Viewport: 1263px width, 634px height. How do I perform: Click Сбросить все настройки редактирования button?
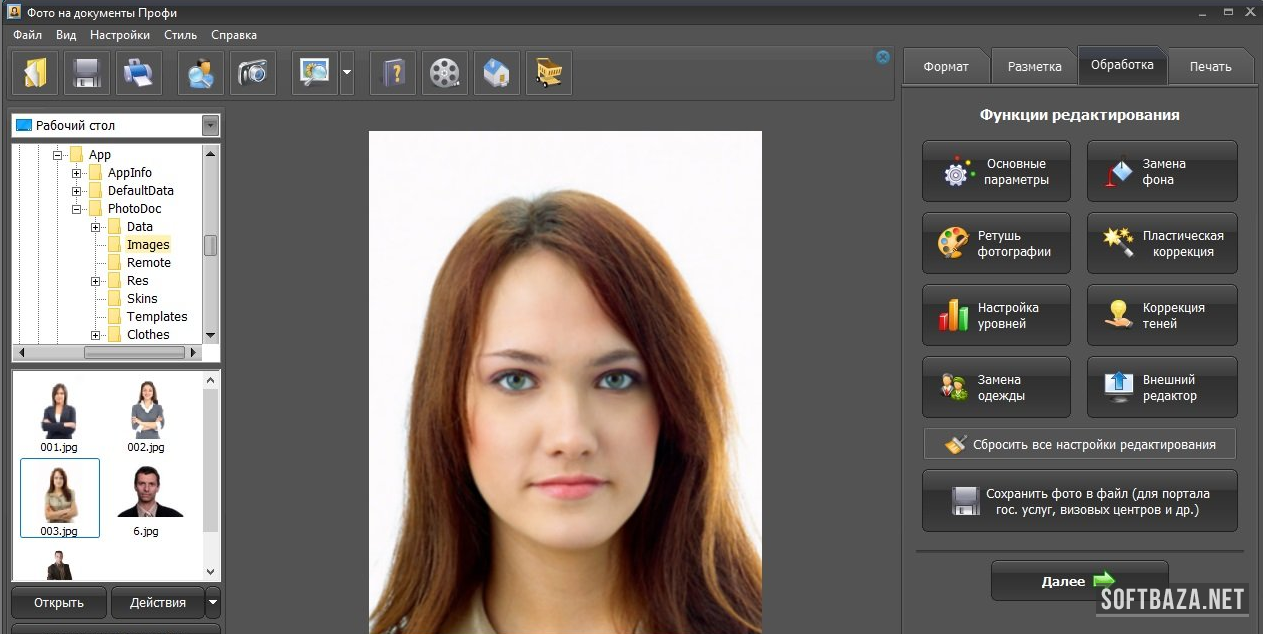coord(1079,445)
